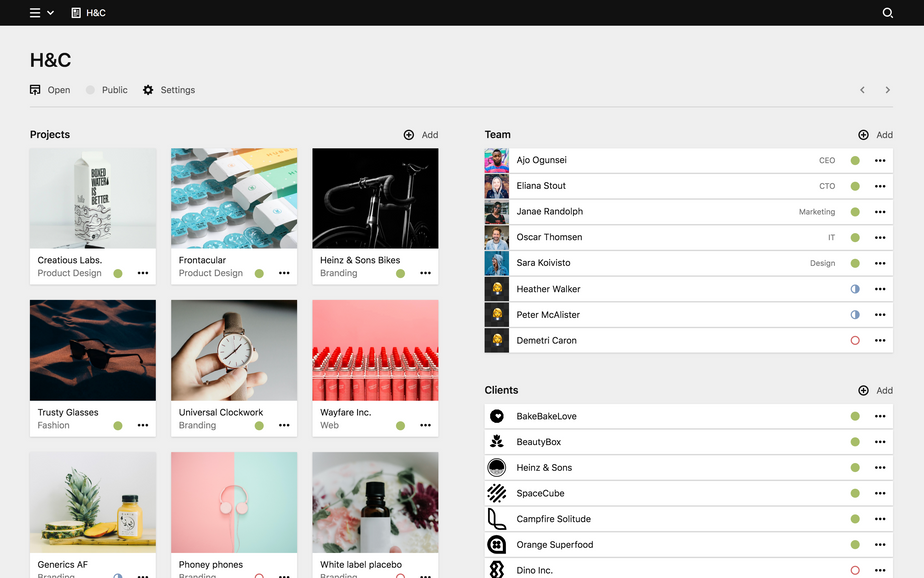Click the Orange Superfood logo icon
Image resolution: width=924 pixels, height=578 pixels.
coord(497,545)
